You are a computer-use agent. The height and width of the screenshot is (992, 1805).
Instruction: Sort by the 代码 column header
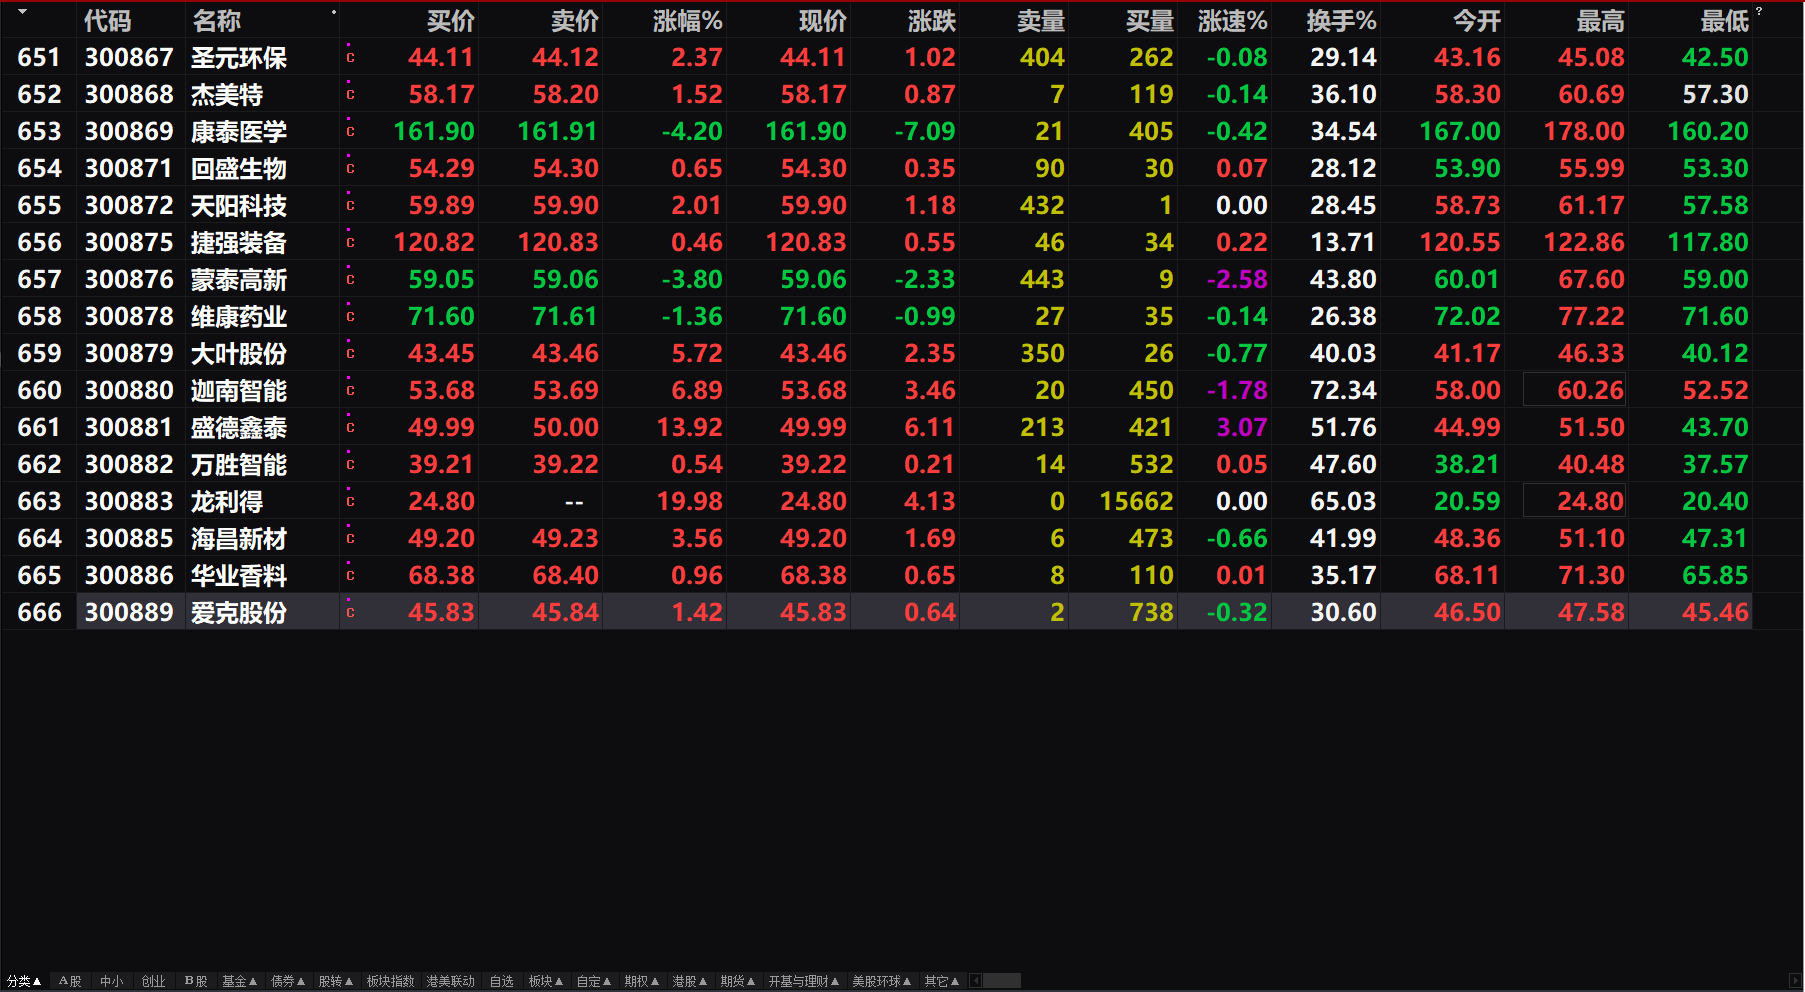[107, 21]
